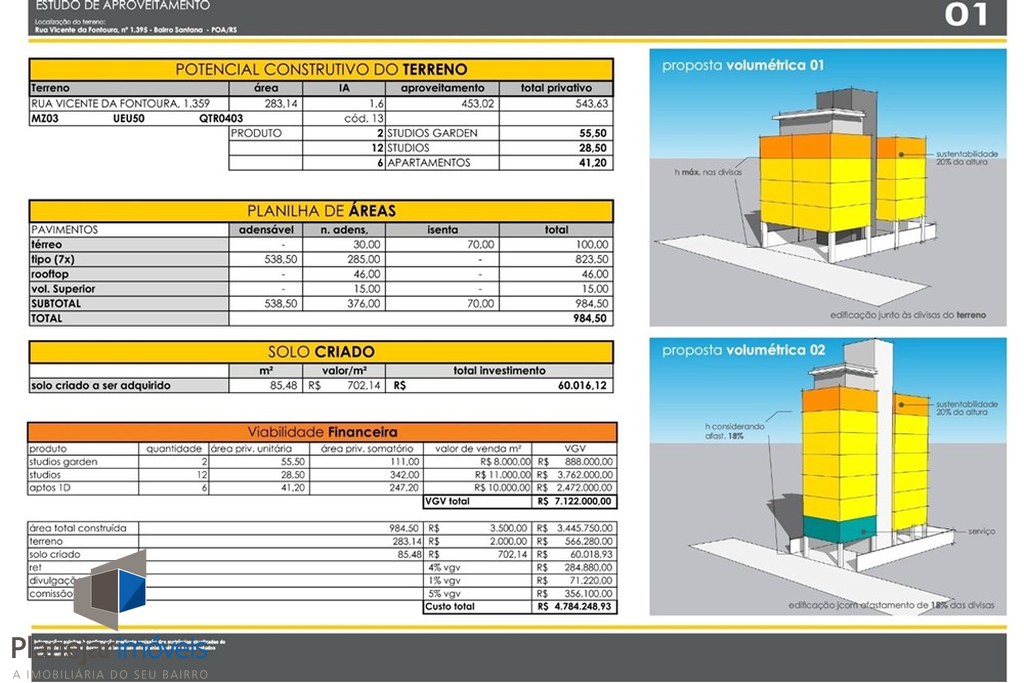Click the Solo Criado section header

coord(321,352)
